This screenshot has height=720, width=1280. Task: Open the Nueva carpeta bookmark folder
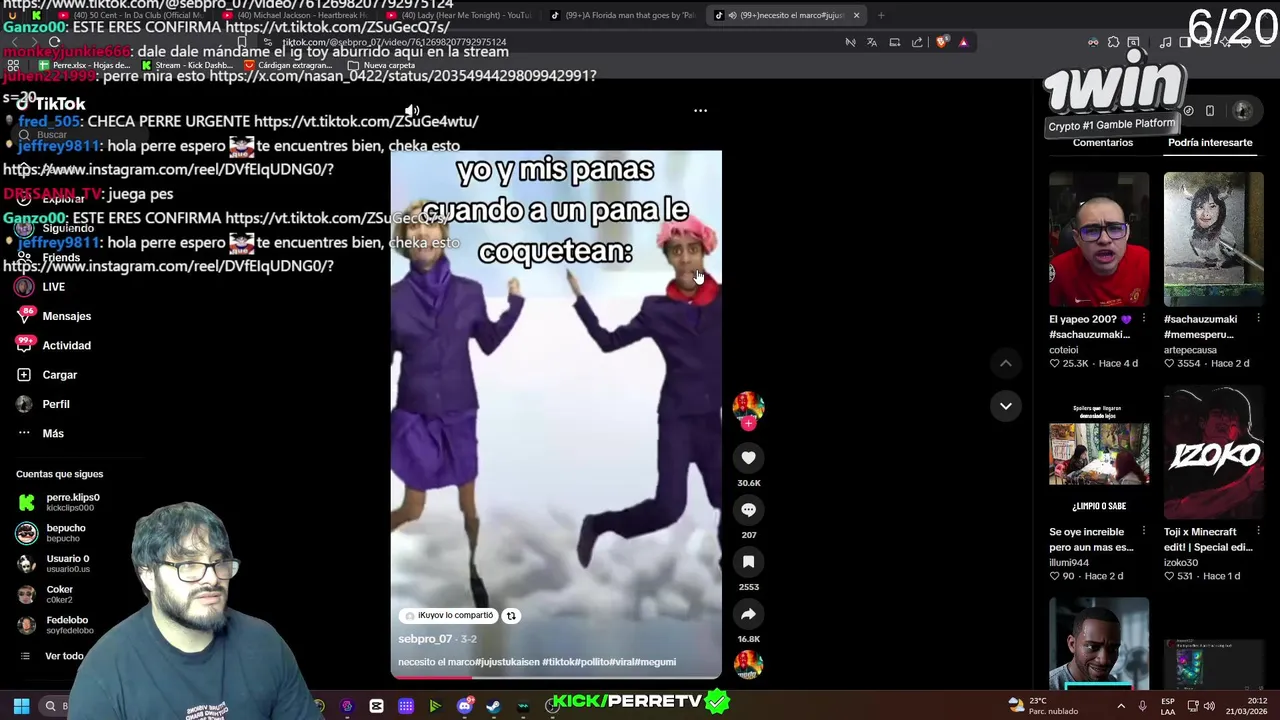tap(382, 65)
